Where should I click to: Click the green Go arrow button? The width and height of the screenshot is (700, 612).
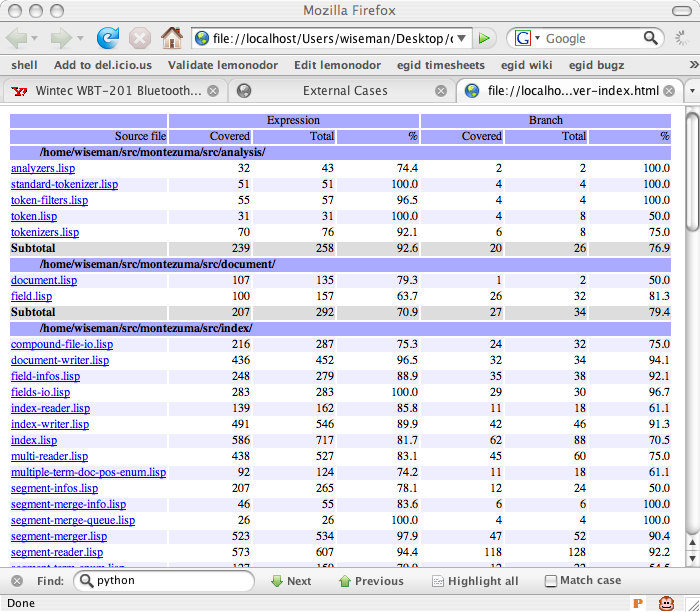tap(484, 38)
